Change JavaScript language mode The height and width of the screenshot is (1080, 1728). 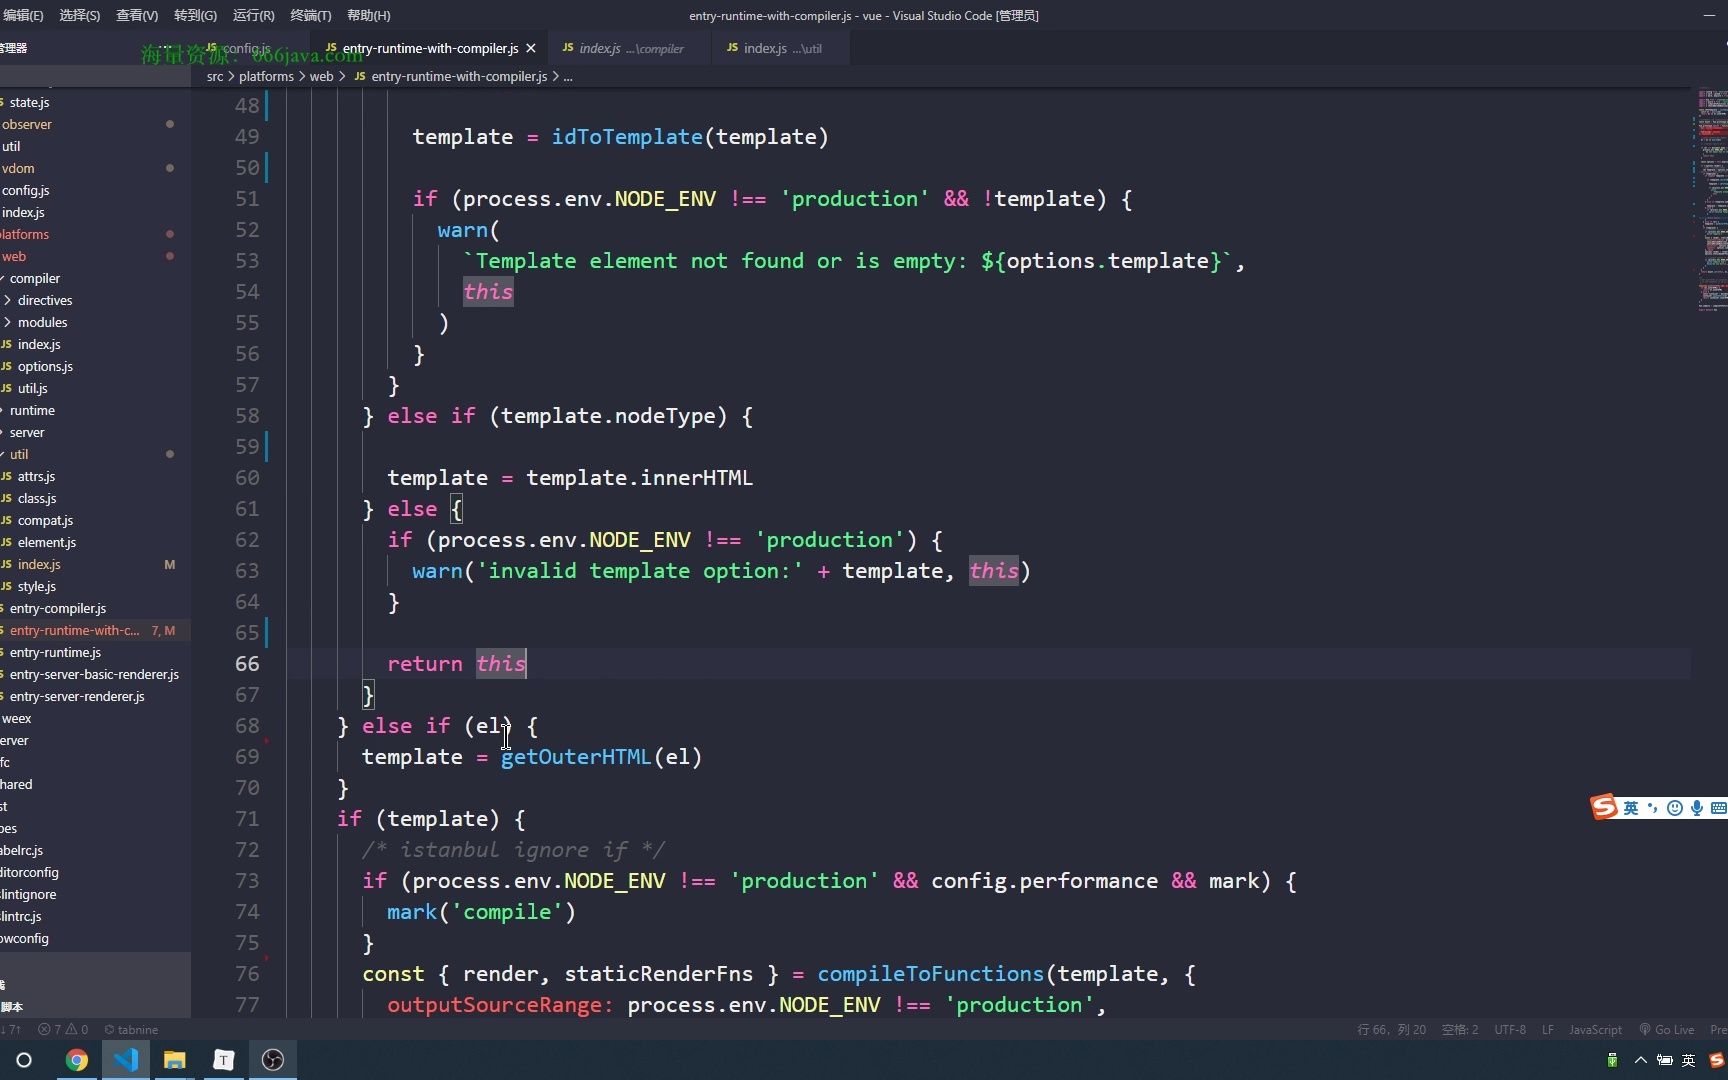1595,1029
